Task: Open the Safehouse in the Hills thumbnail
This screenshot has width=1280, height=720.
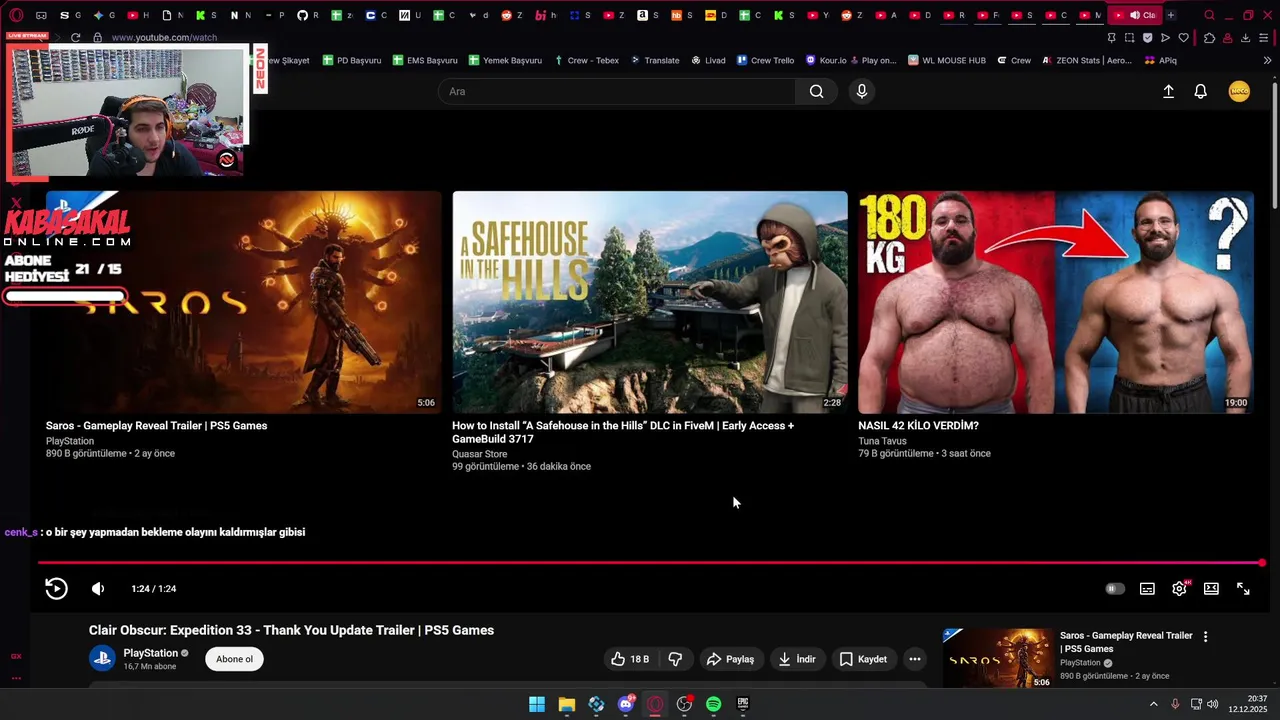Action: 650,302
